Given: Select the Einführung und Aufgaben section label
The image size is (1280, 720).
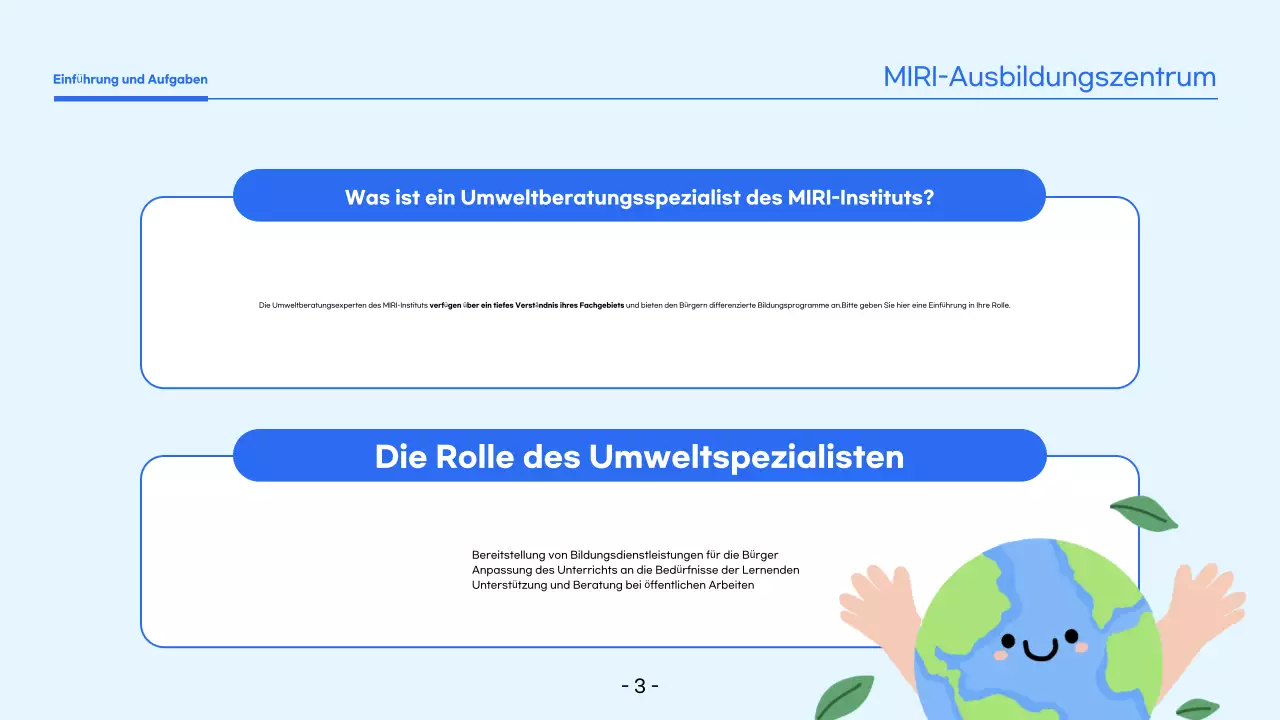Looking at the screenshot, I should [x=130, y=79].
